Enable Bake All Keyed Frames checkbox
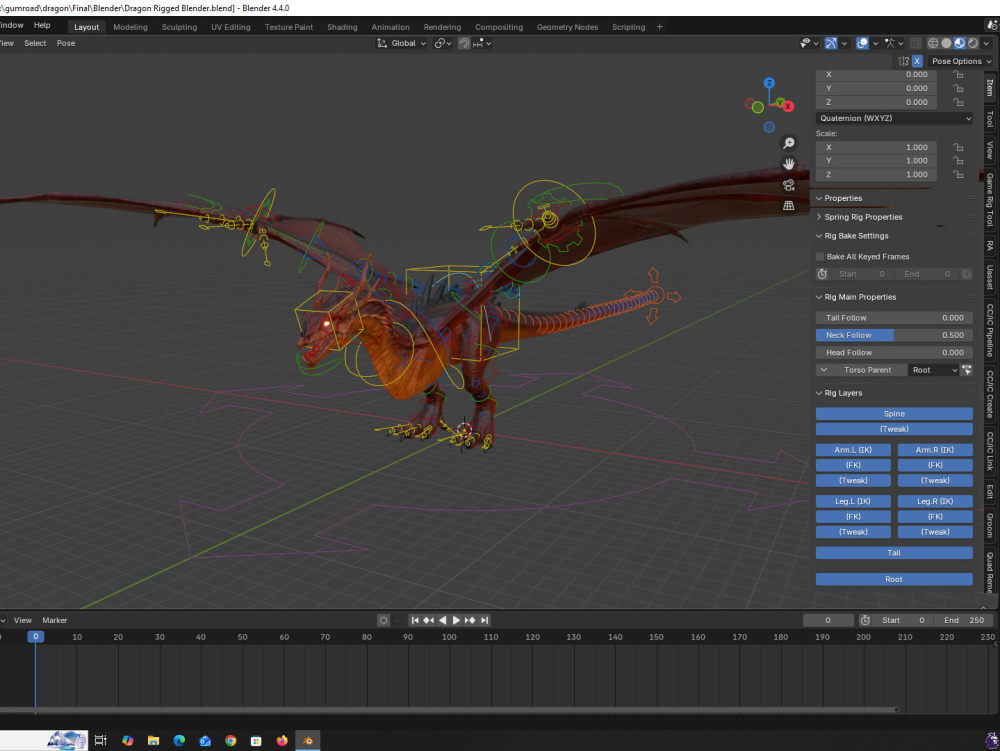 [820, 256]
